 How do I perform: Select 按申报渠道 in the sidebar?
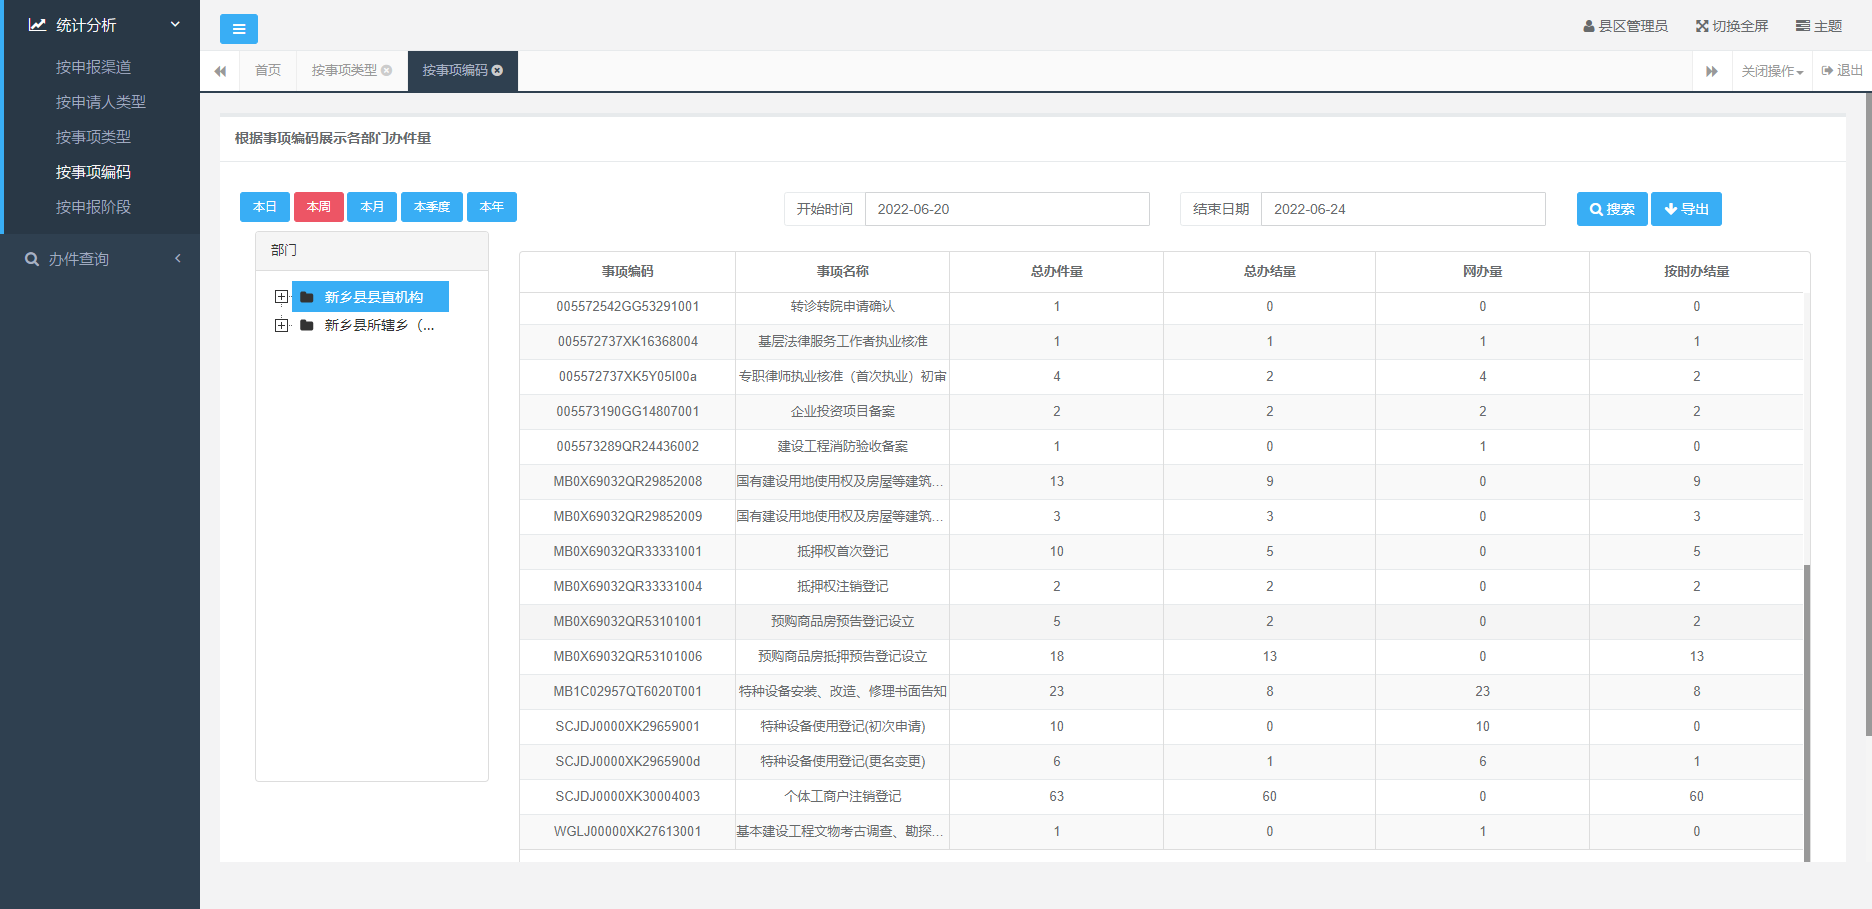point(93,67)
